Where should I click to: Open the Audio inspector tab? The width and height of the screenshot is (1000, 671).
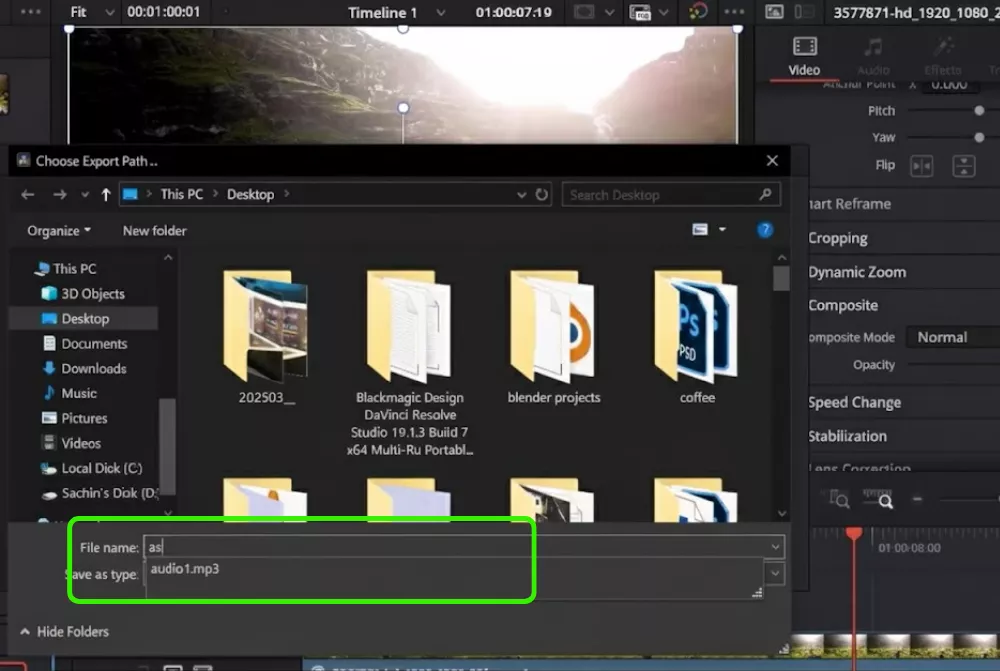click(873, 55)
